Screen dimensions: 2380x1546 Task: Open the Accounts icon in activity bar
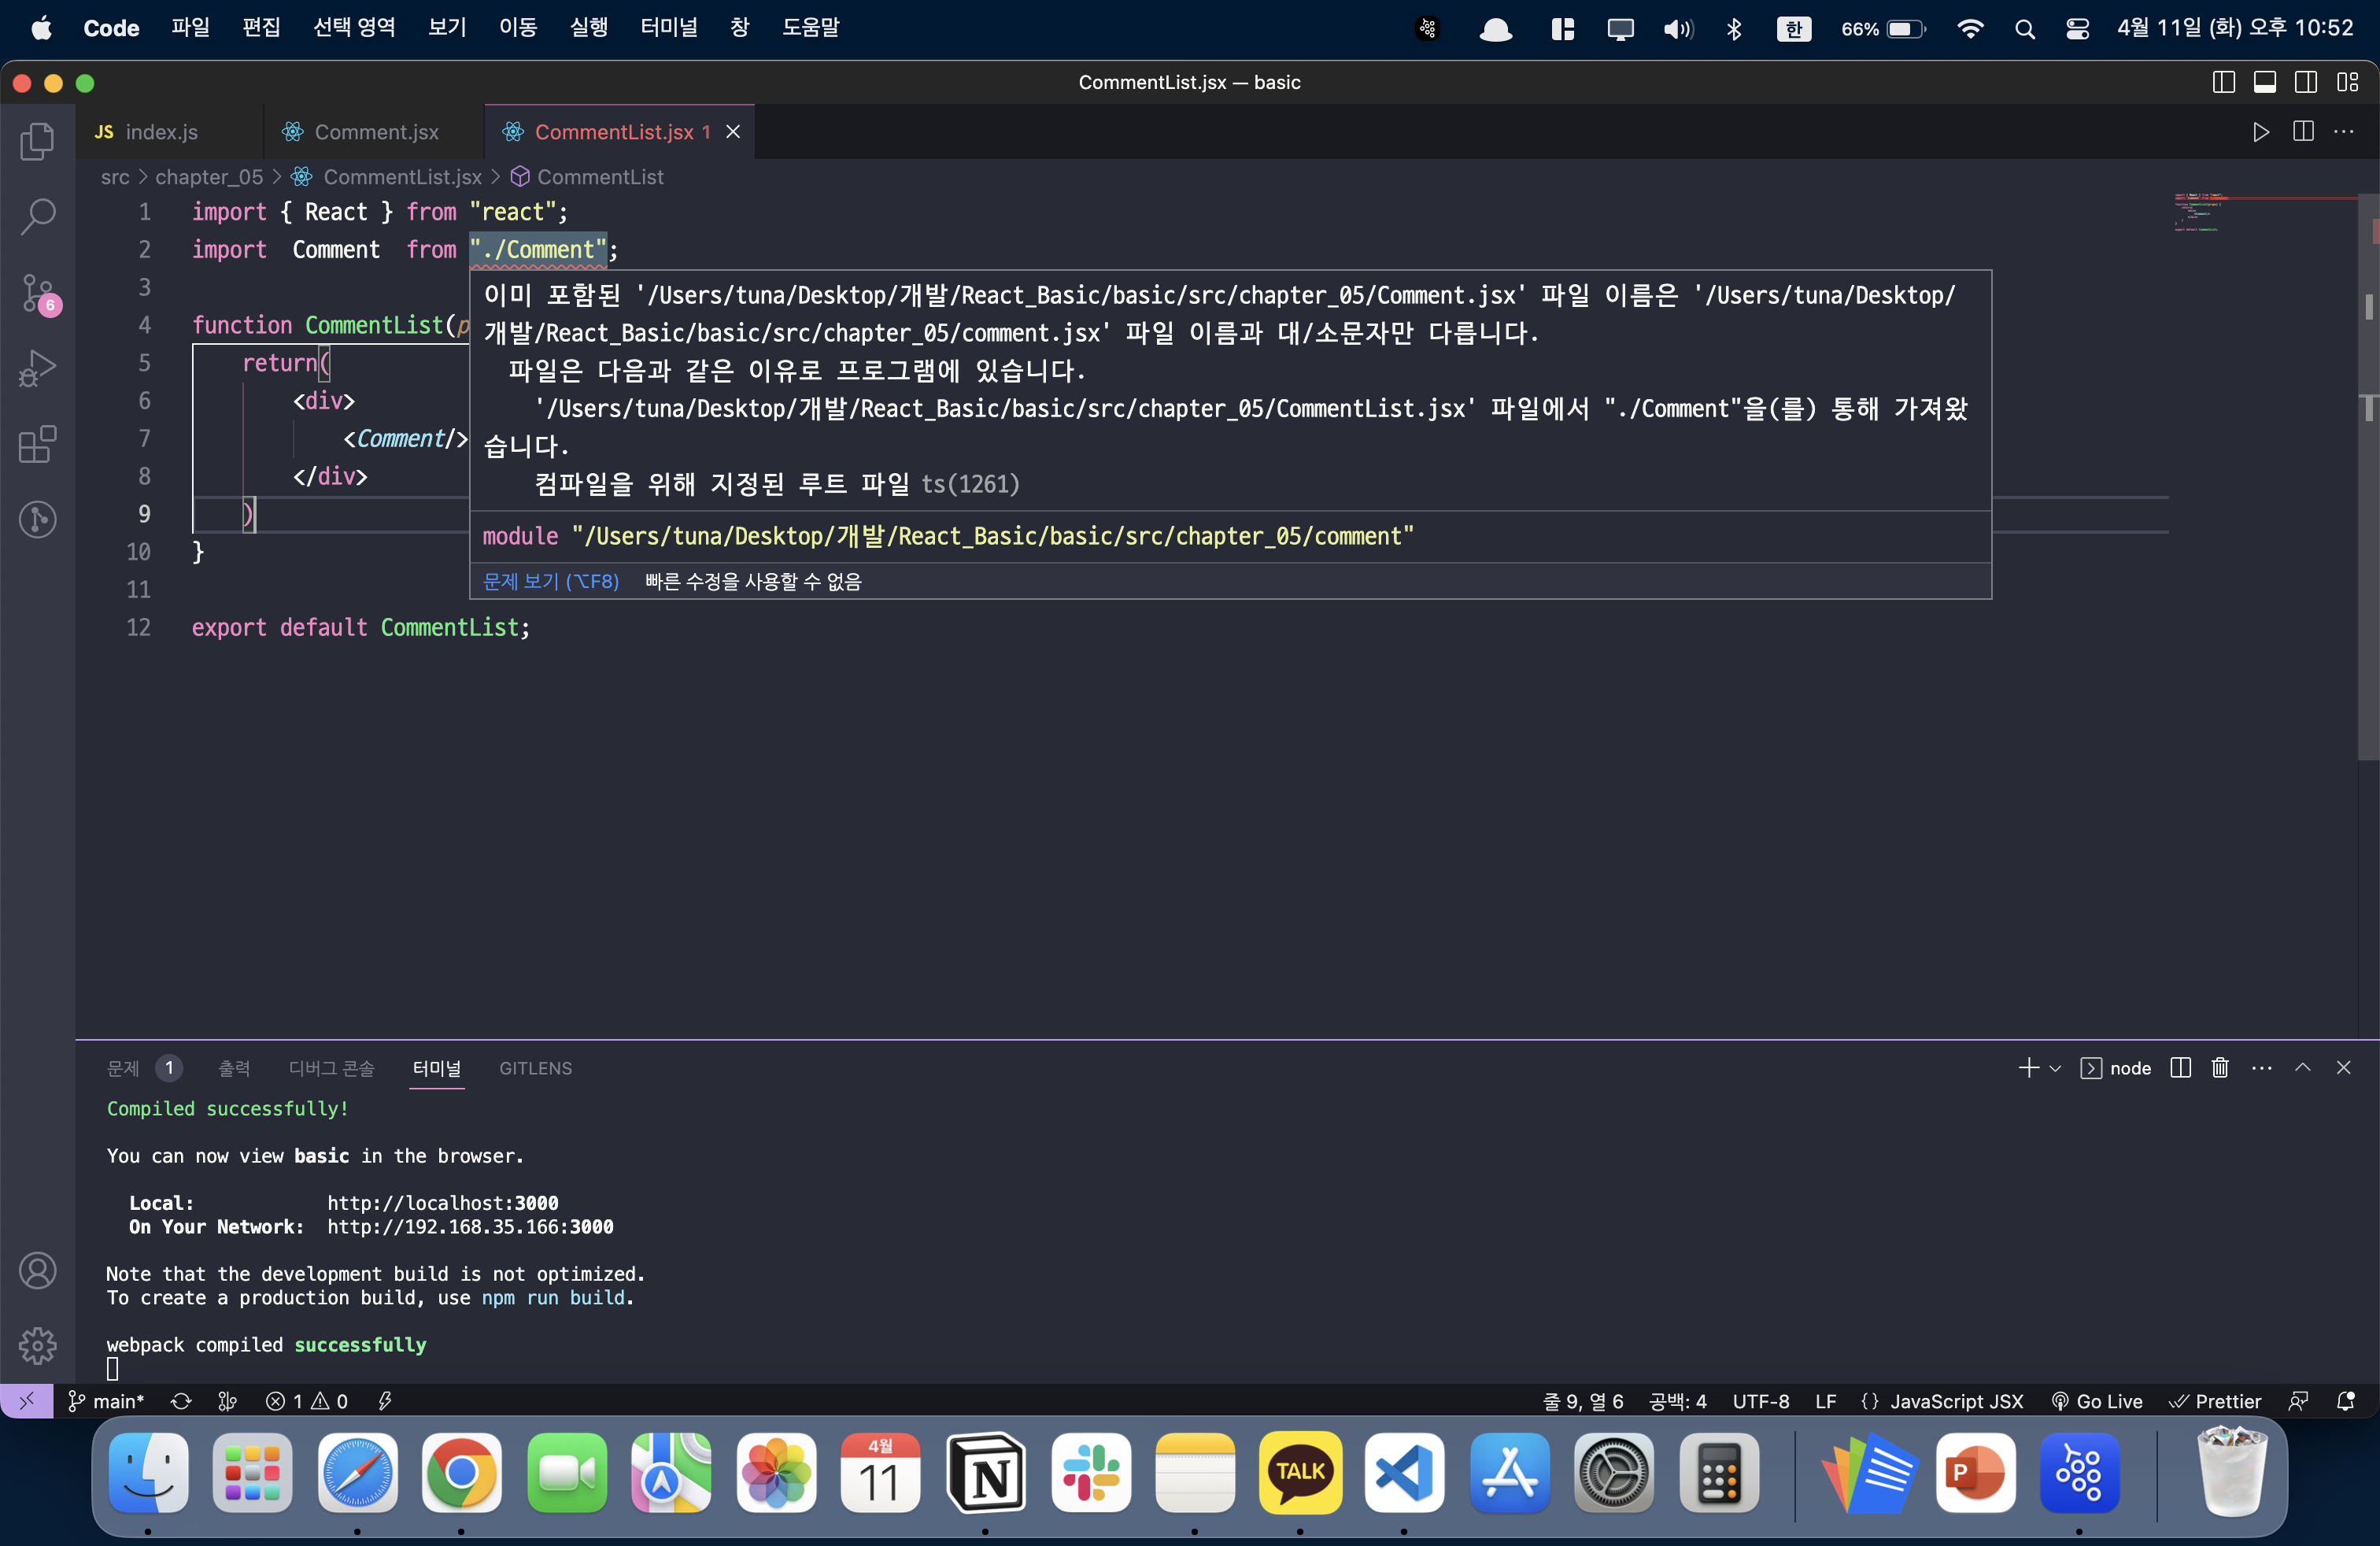pos(37,1270)
